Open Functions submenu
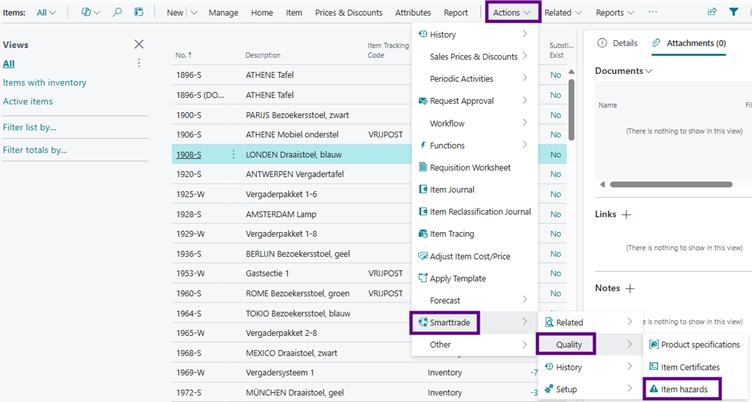The width and height of the screenshot is (752, 402). pos(474,145)
